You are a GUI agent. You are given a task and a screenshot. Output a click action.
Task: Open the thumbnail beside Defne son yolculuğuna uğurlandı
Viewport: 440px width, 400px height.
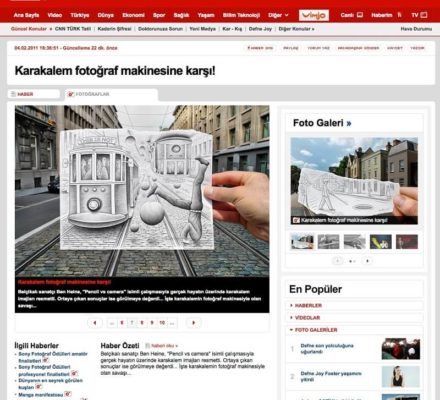click(401, 349)
